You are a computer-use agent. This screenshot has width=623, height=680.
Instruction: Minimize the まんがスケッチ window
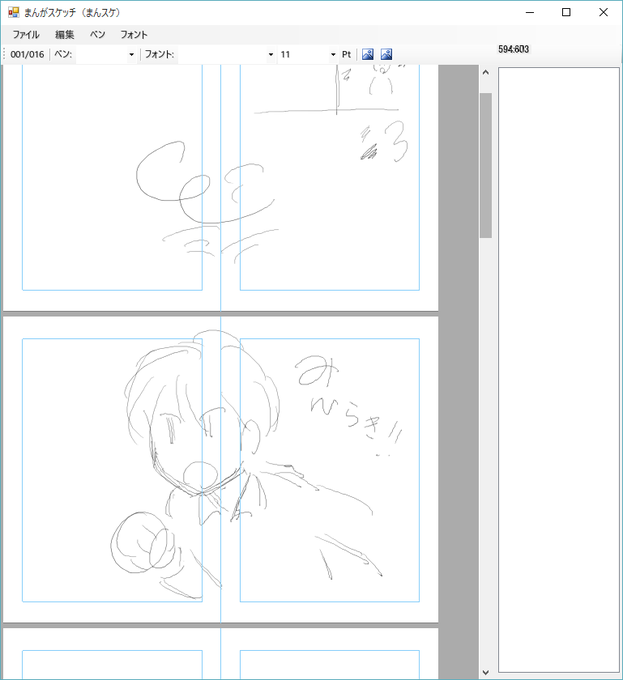point(529,12)
